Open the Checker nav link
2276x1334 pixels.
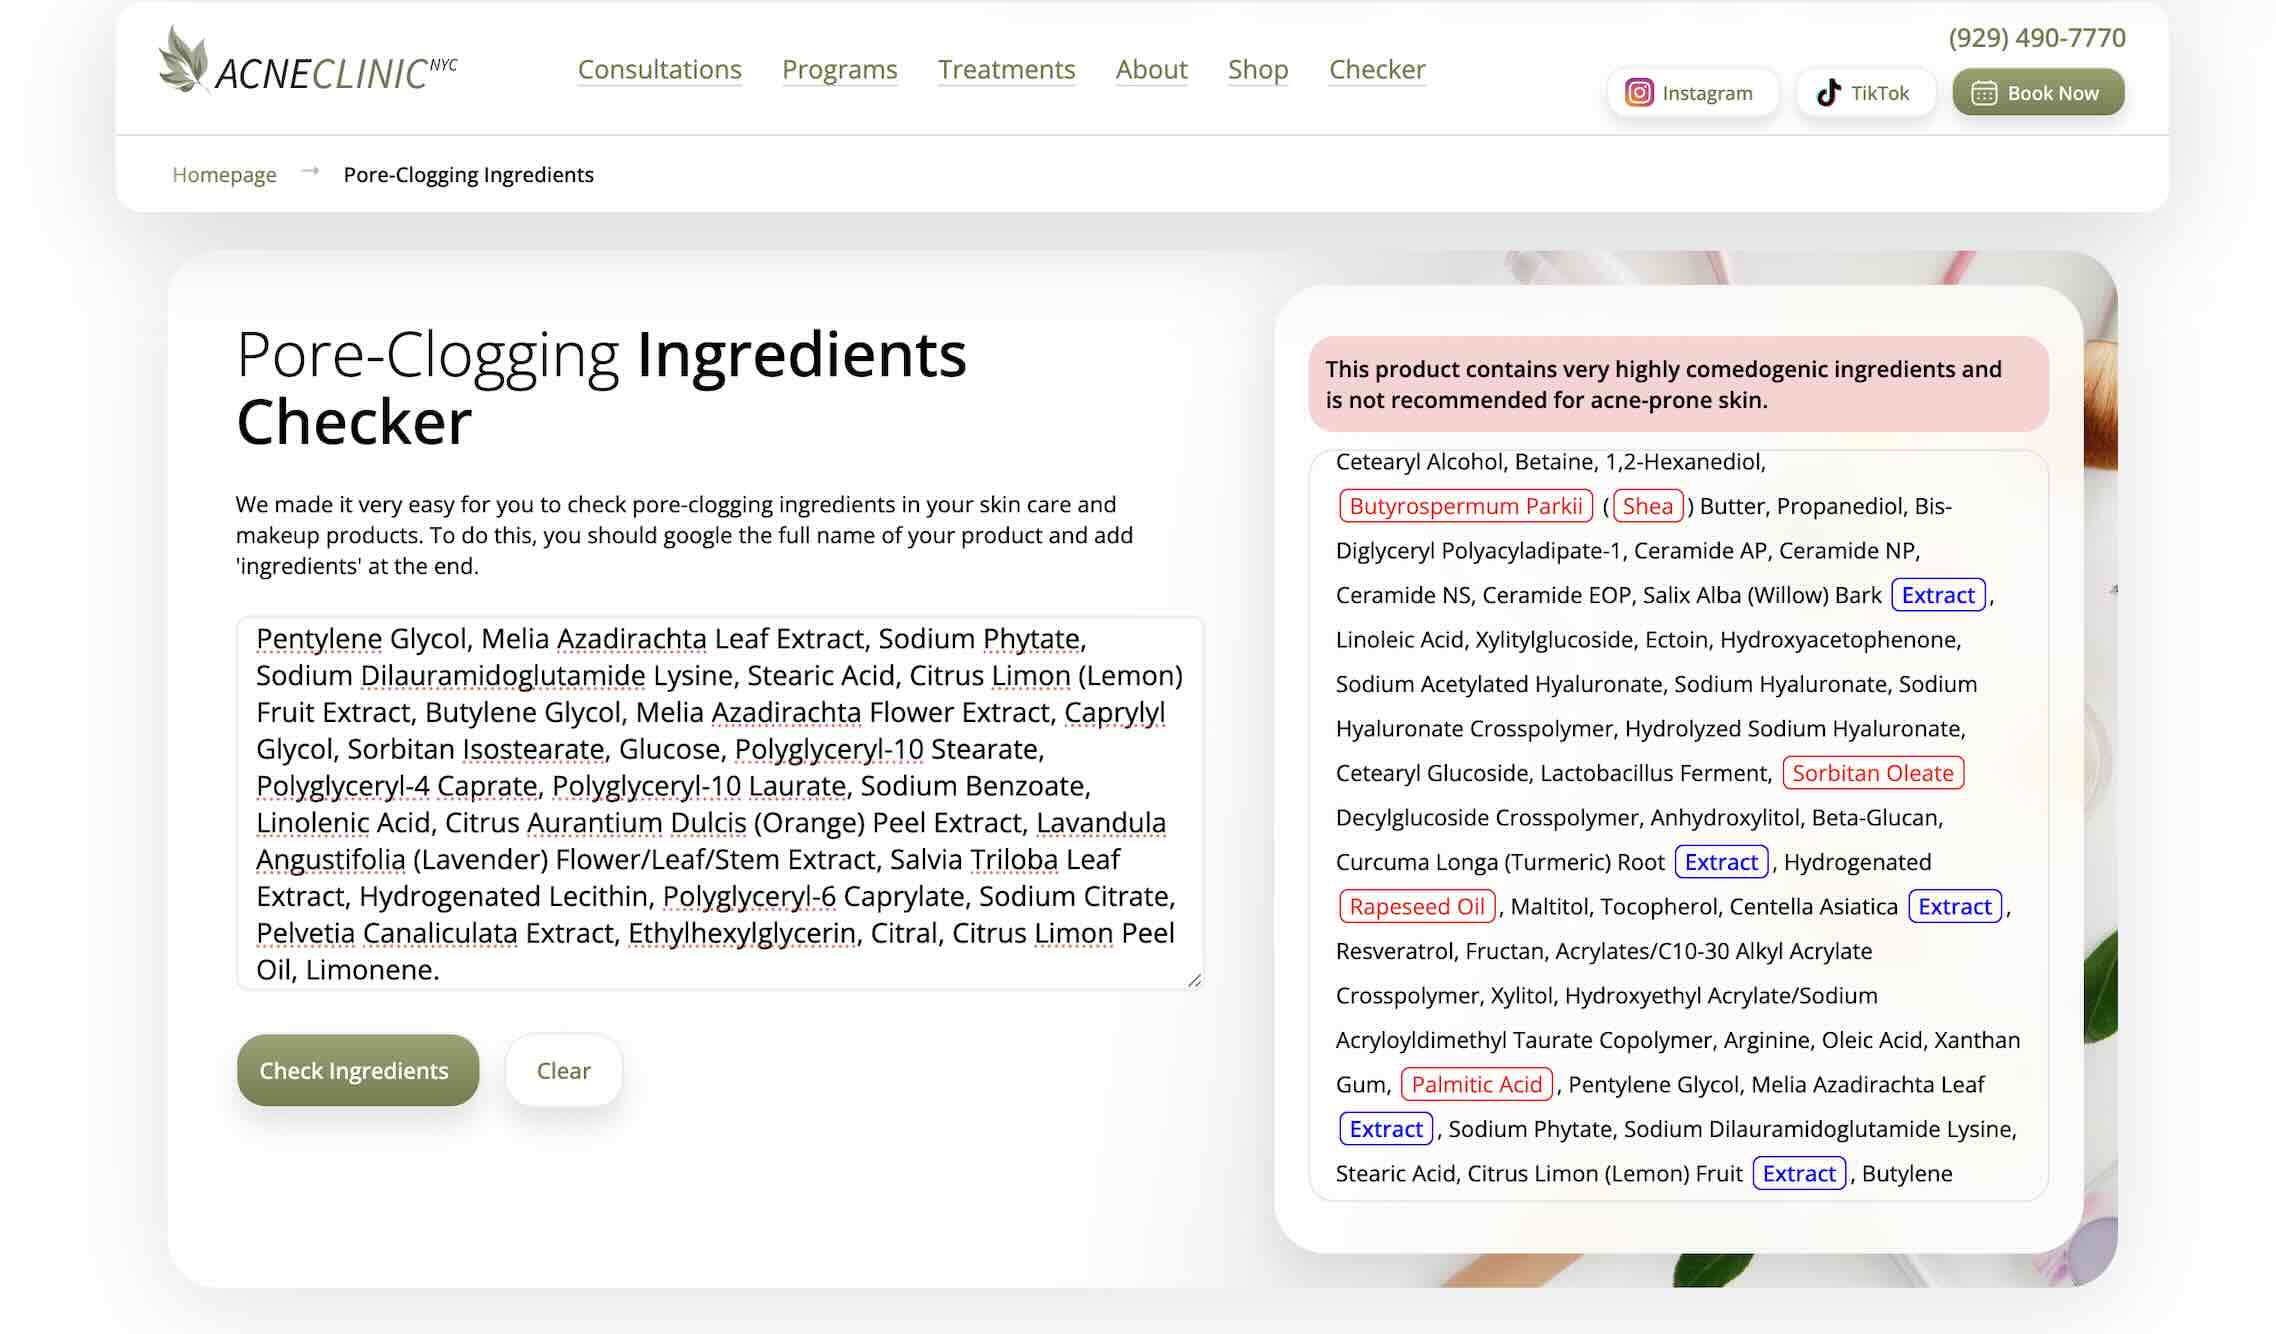[1376, 69]
